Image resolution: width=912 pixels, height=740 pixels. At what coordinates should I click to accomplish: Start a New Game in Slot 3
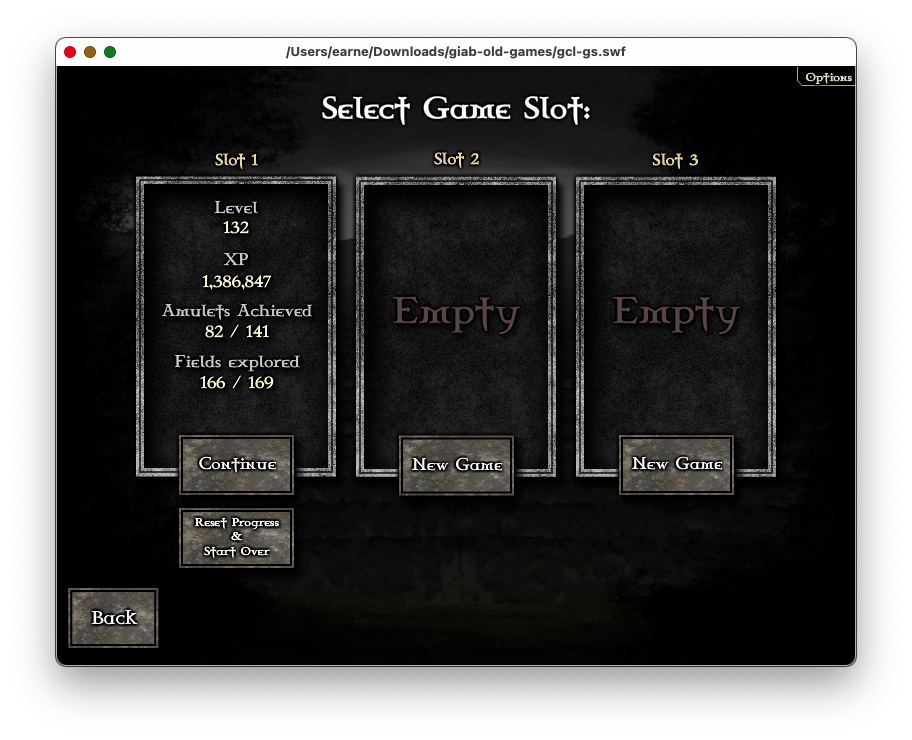676,465
